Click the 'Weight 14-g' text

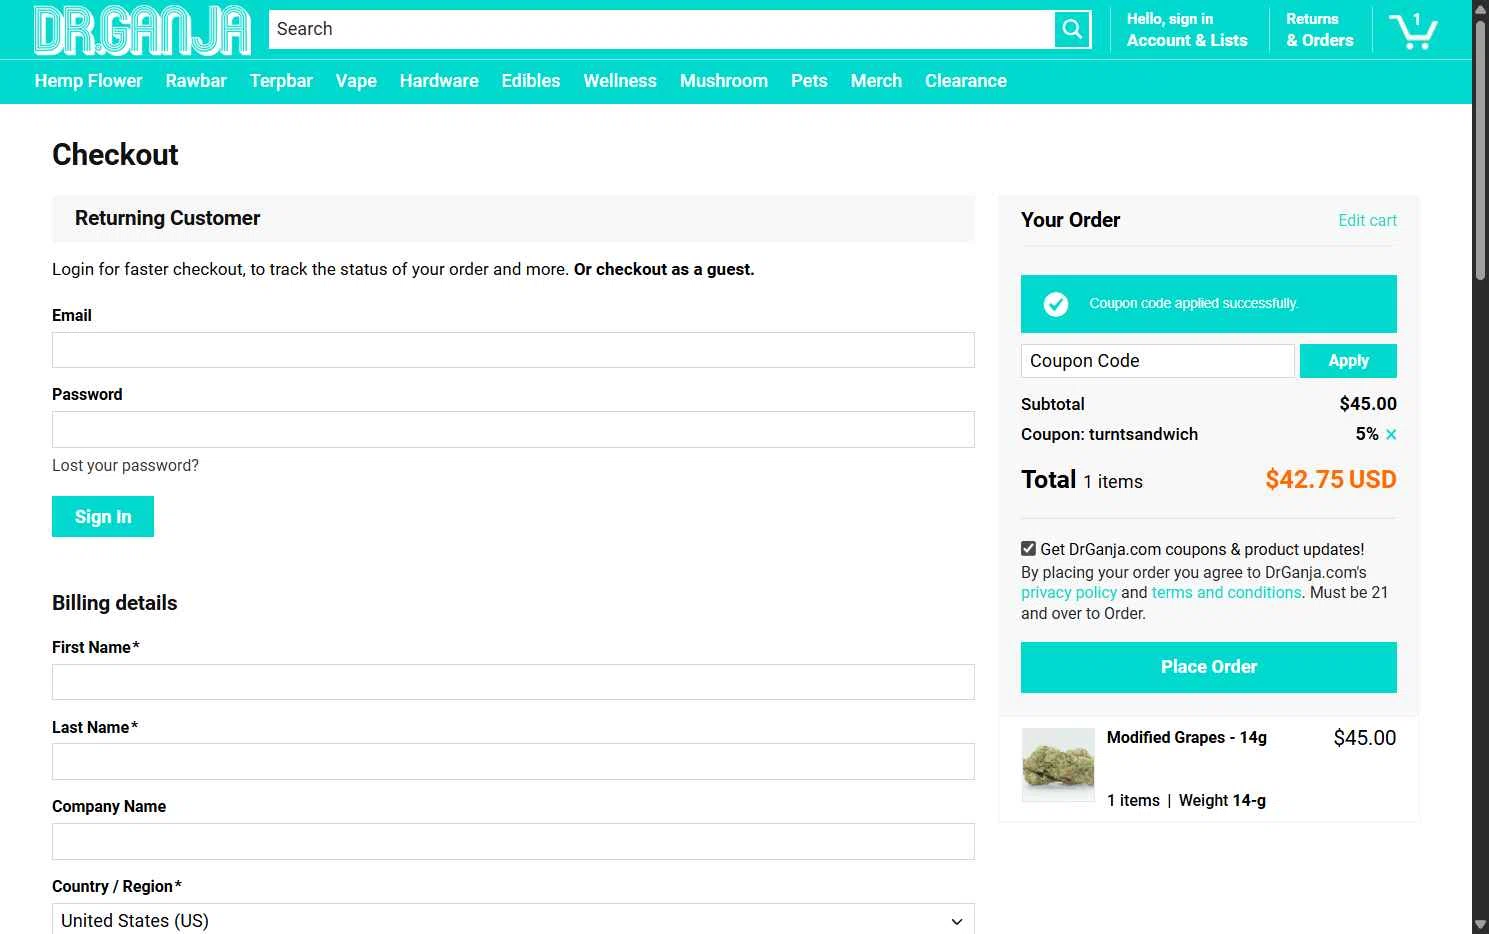(x=1222, y=801)
